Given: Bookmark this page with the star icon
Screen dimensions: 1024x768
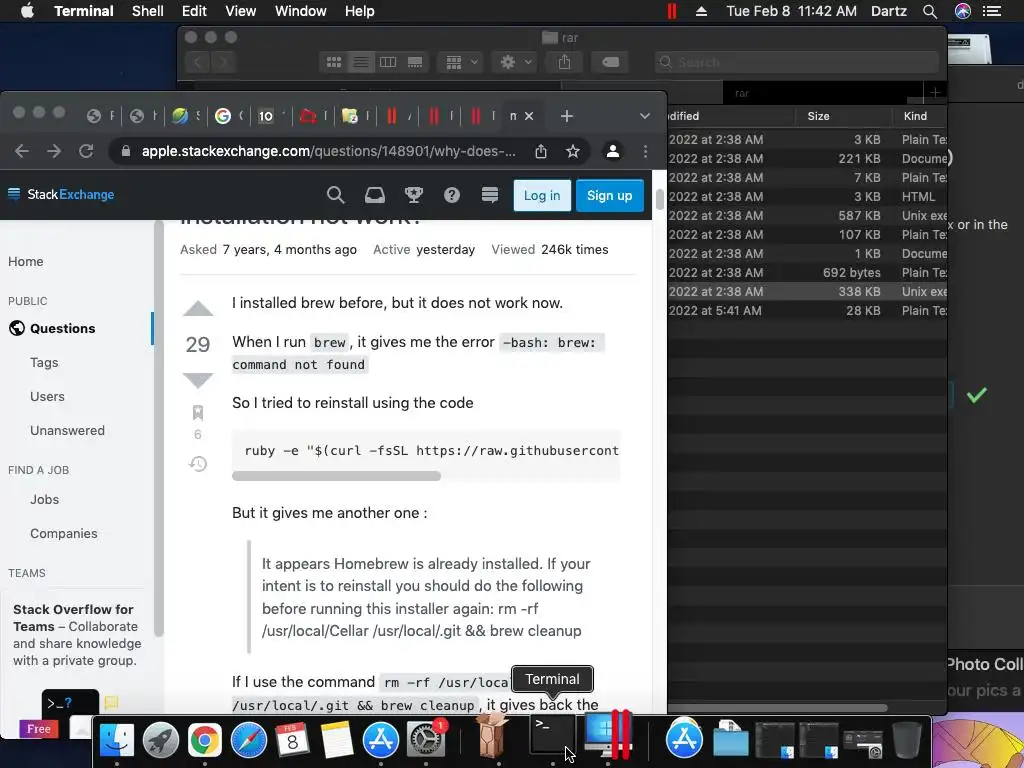Looking at the screenshot, I should coord(573,152).
